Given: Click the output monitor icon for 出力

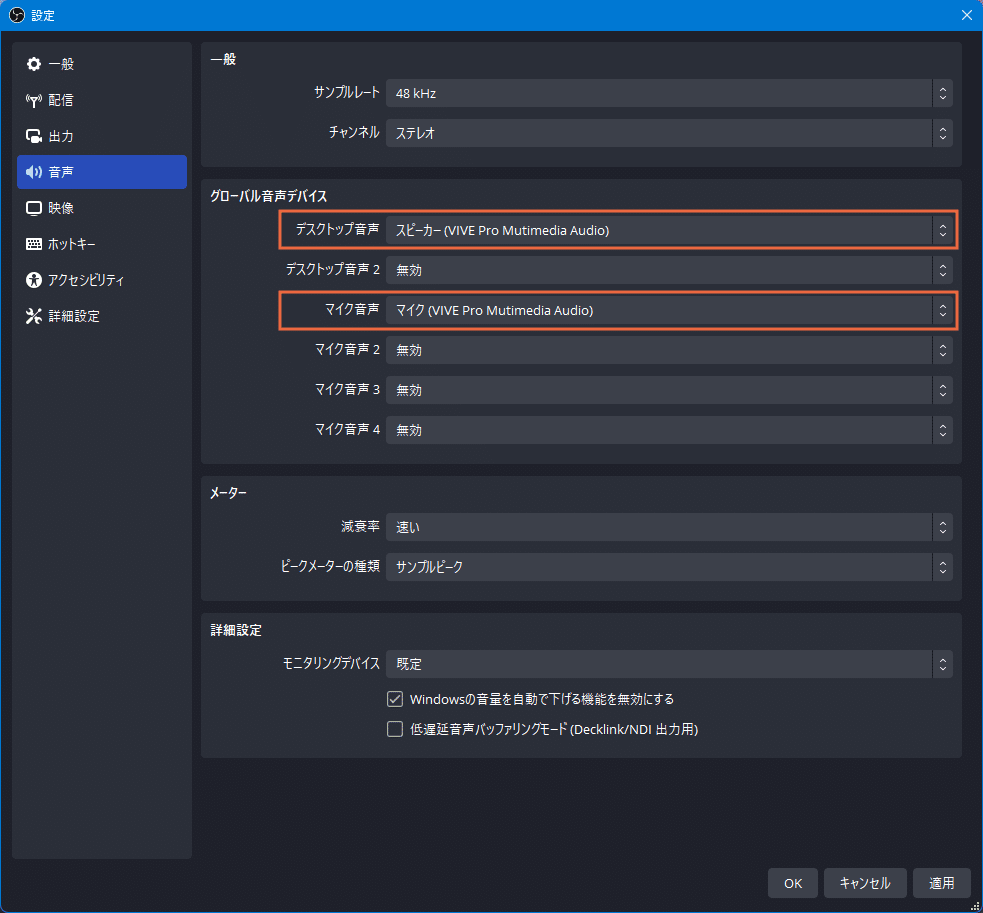Looking at the screenshot, I should point(33,136).
